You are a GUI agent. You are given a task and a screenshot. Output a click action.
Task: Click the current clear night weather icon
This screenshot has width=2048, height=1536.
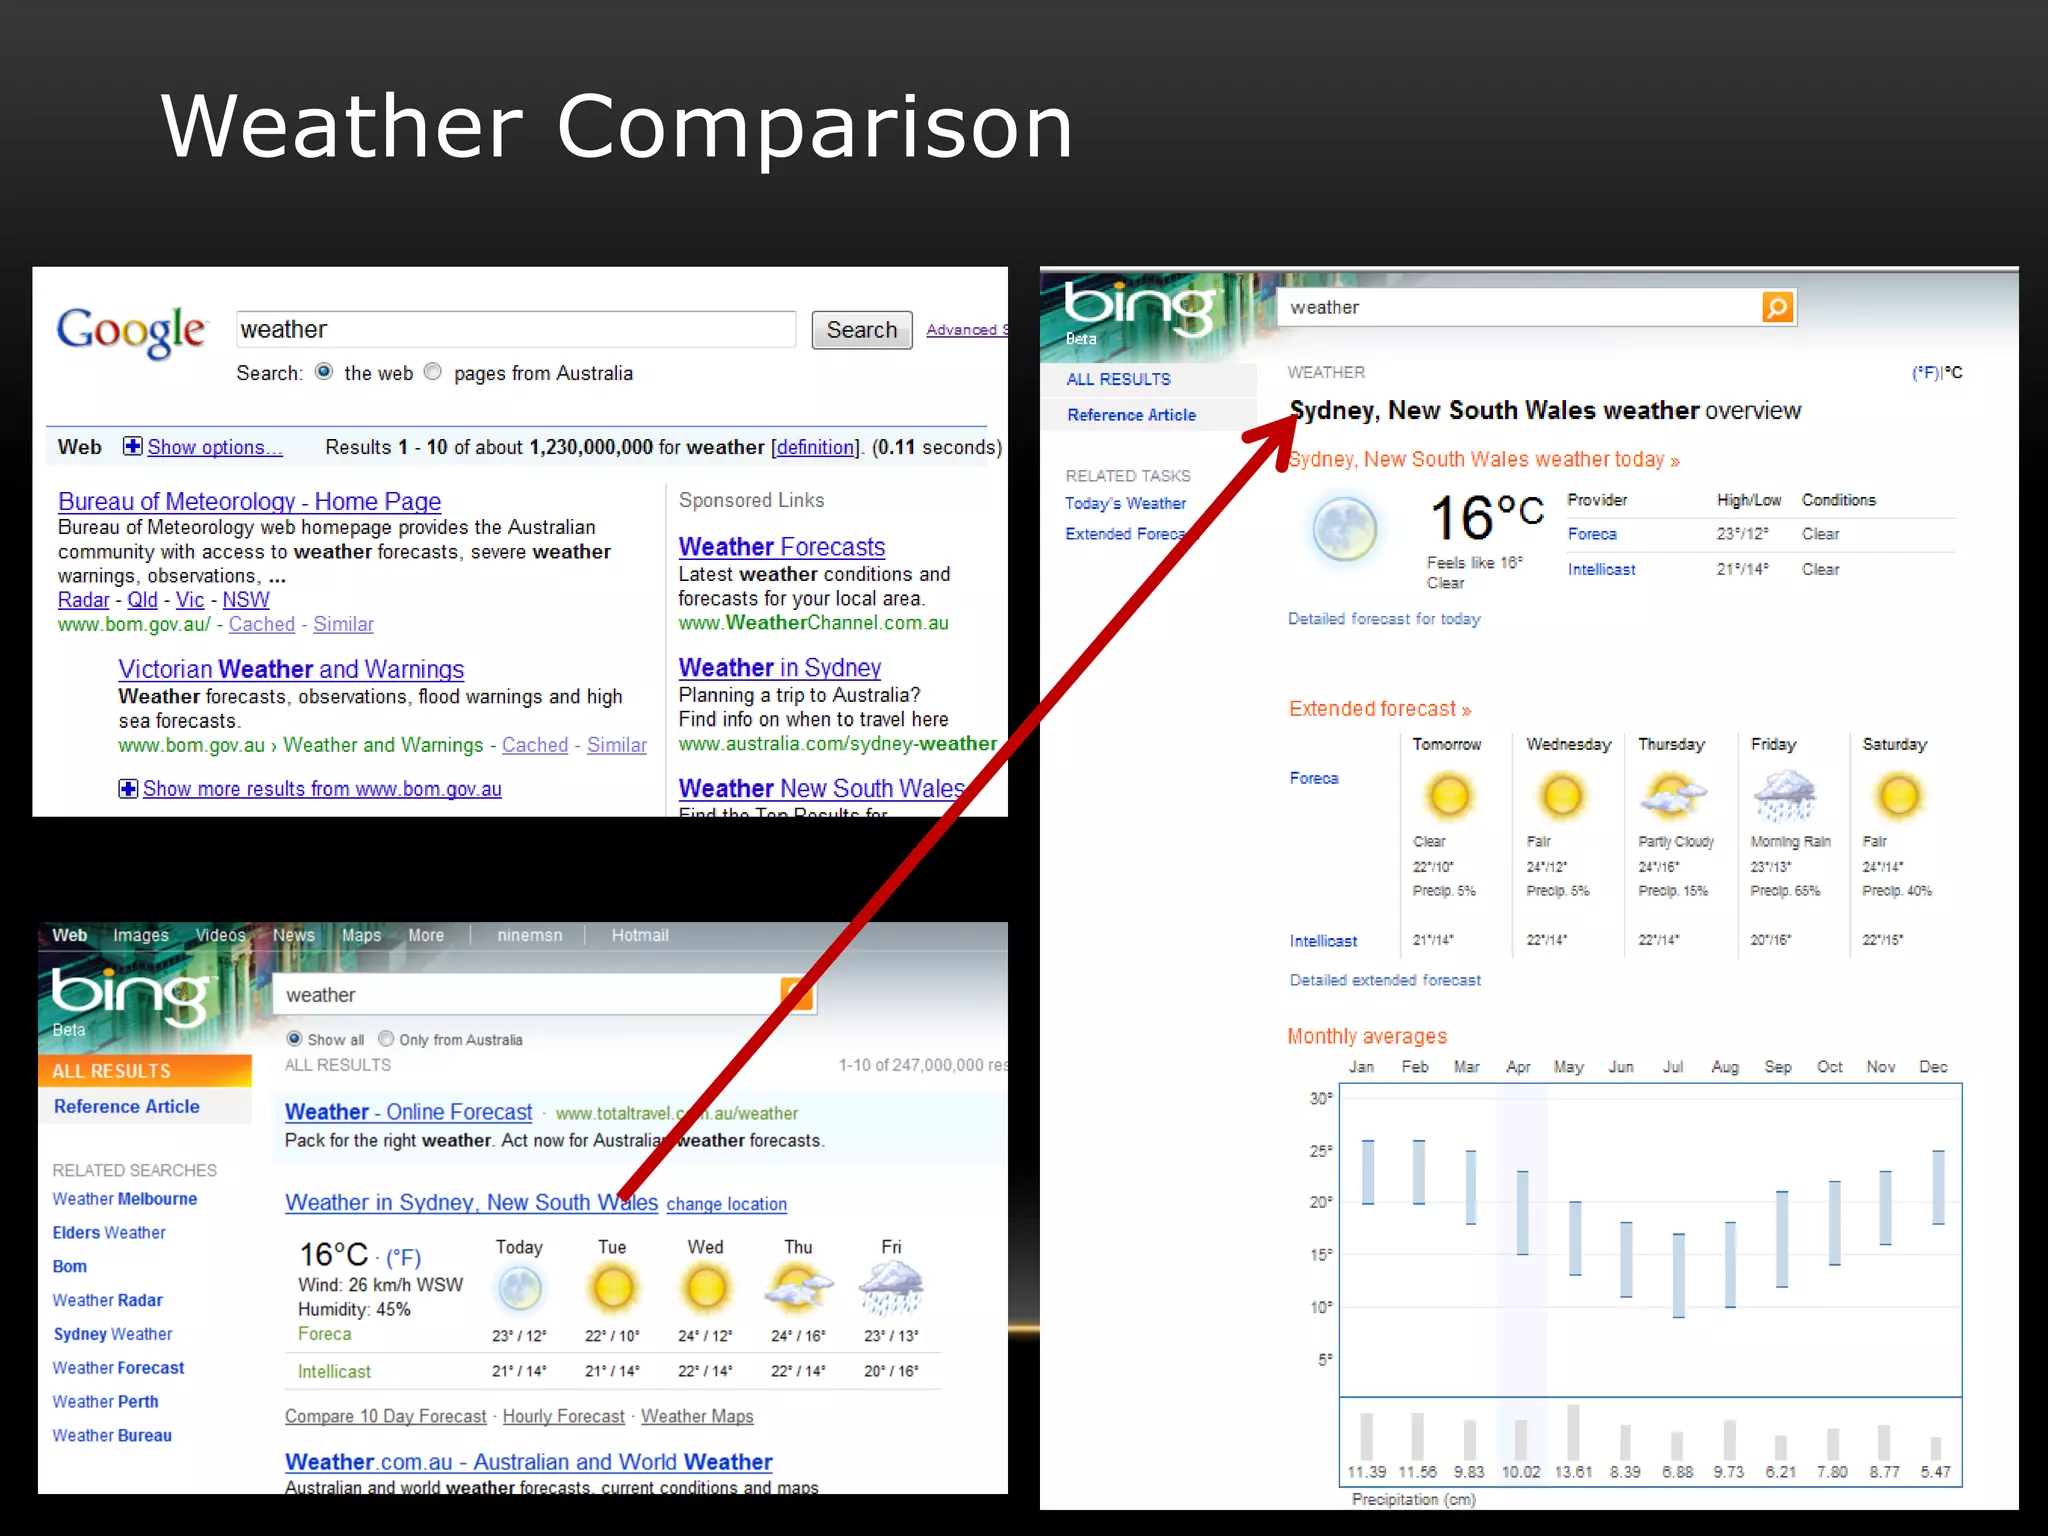[x=1344, y=530]
